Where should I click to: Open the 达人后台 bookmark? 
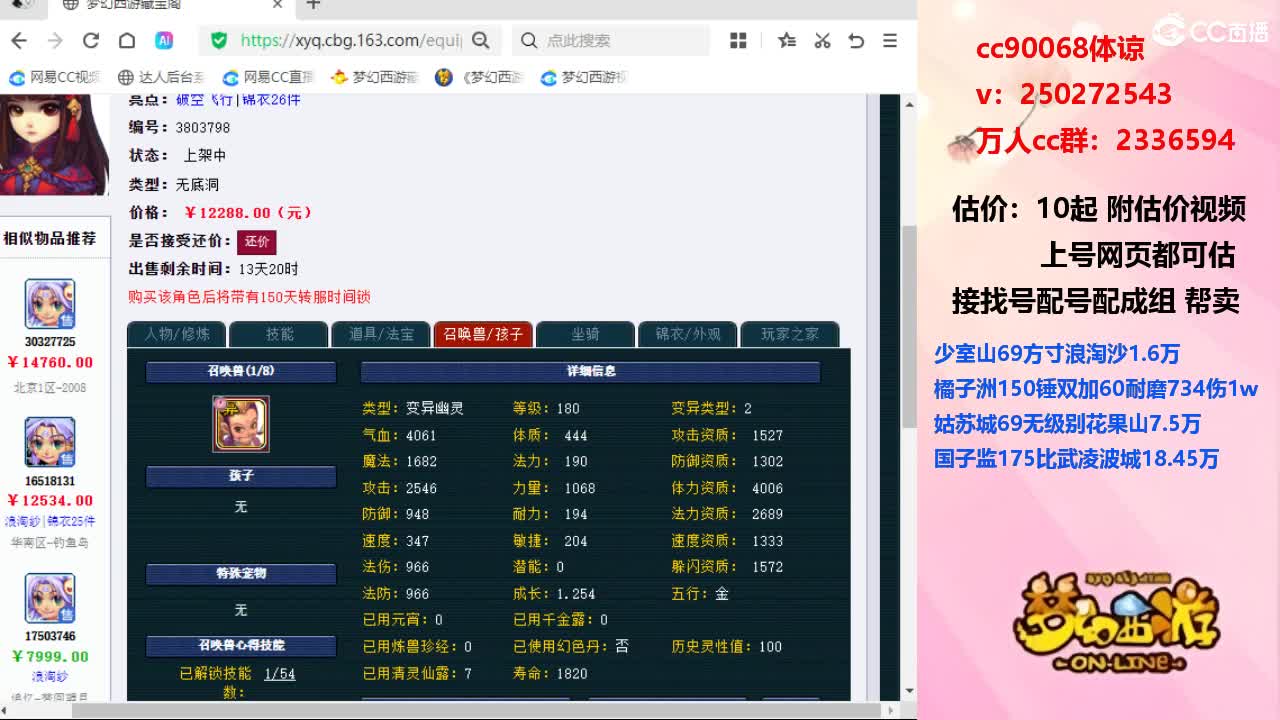coord(160,76)
